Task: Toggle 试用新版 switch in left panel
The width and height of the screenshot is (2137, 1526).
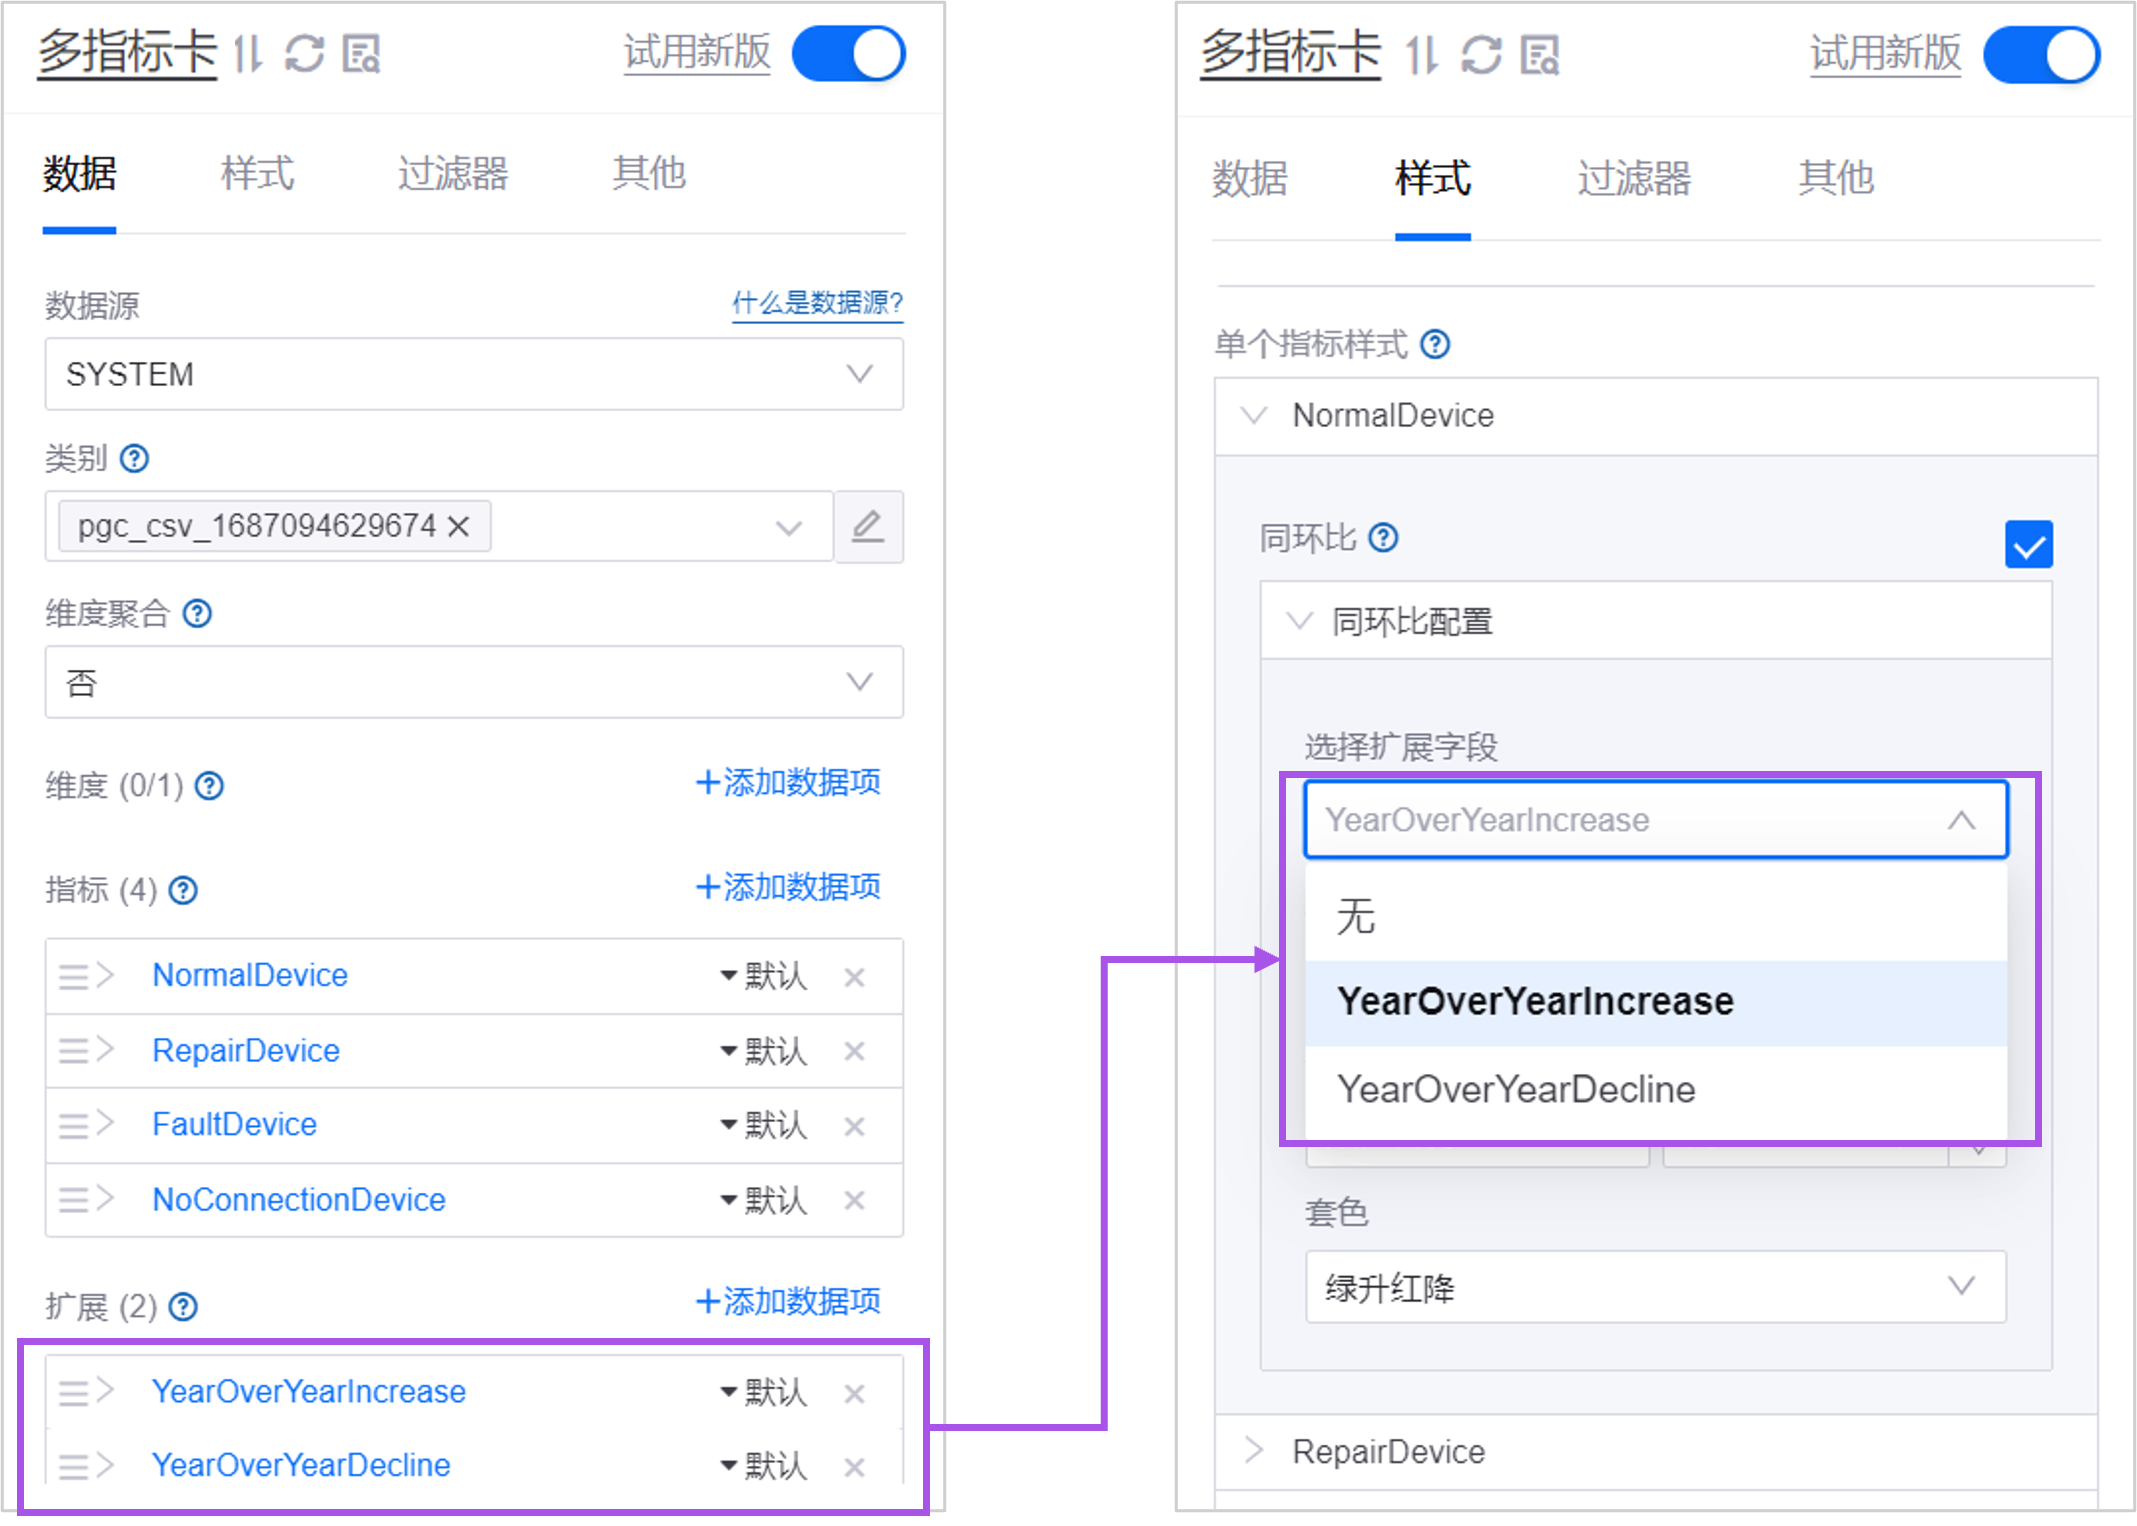Action: 849,54
